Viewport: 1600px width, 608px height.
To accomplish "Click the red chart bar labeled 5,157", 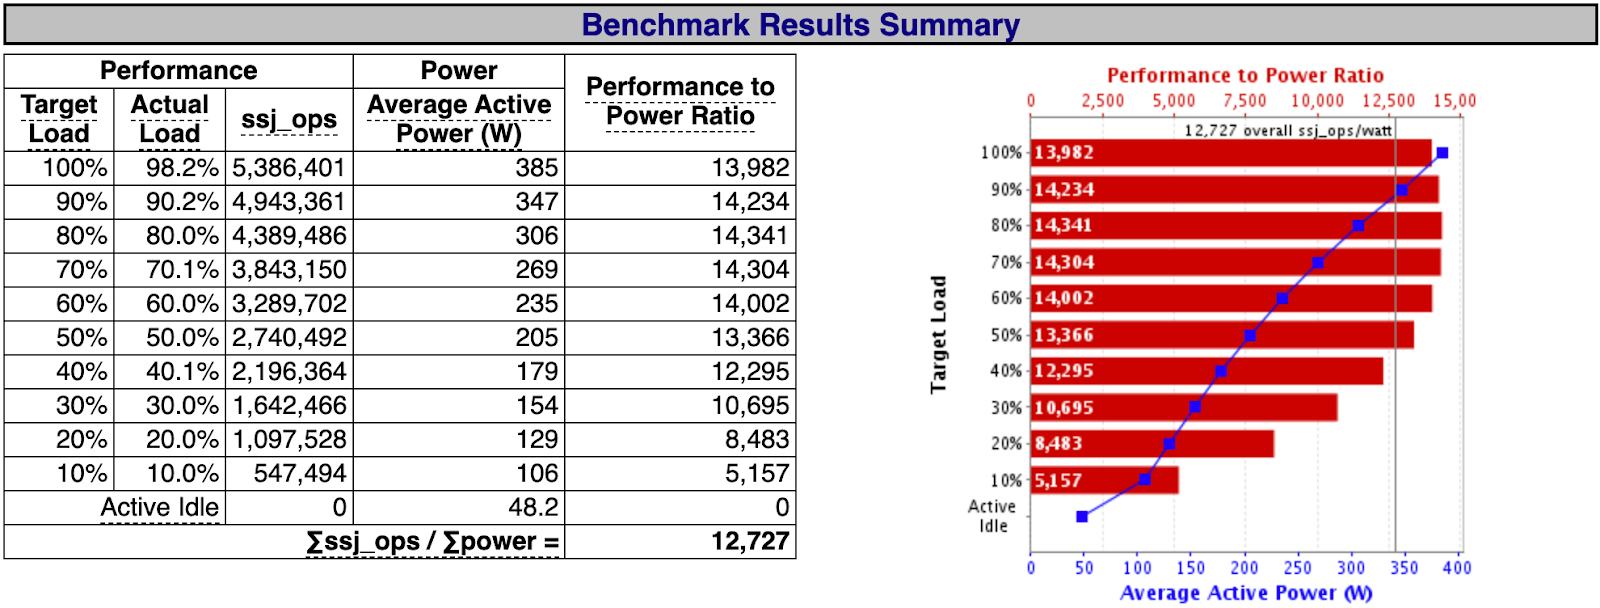I will click(x=1105, y=480).
